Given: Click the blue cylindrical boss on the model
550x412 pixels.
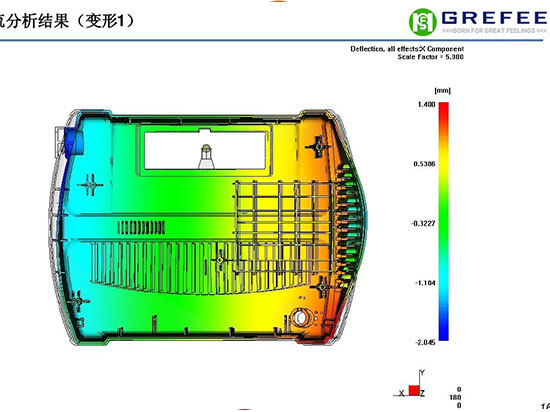Looking at the screenshot, I should (x=74, y=141).
